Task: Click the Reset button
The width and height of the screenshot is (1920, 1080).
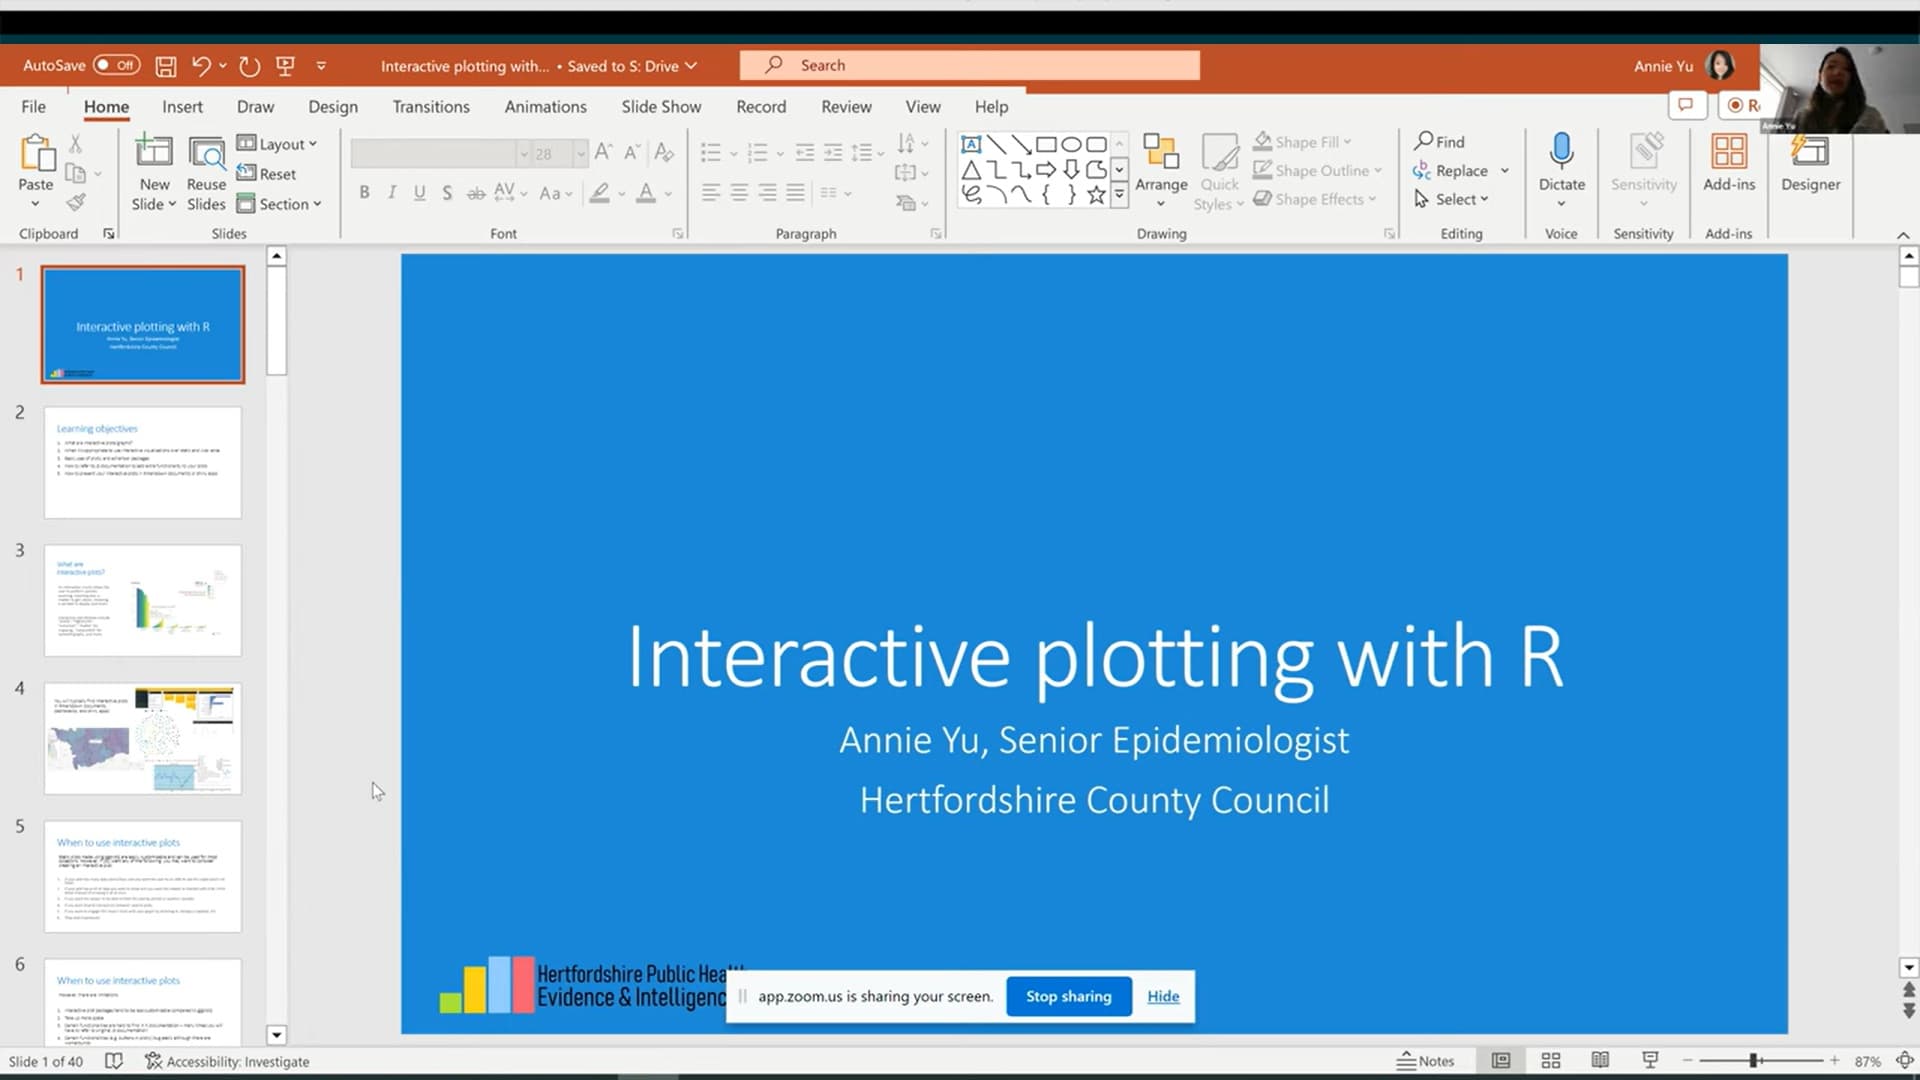Action: tap(266, 173)
